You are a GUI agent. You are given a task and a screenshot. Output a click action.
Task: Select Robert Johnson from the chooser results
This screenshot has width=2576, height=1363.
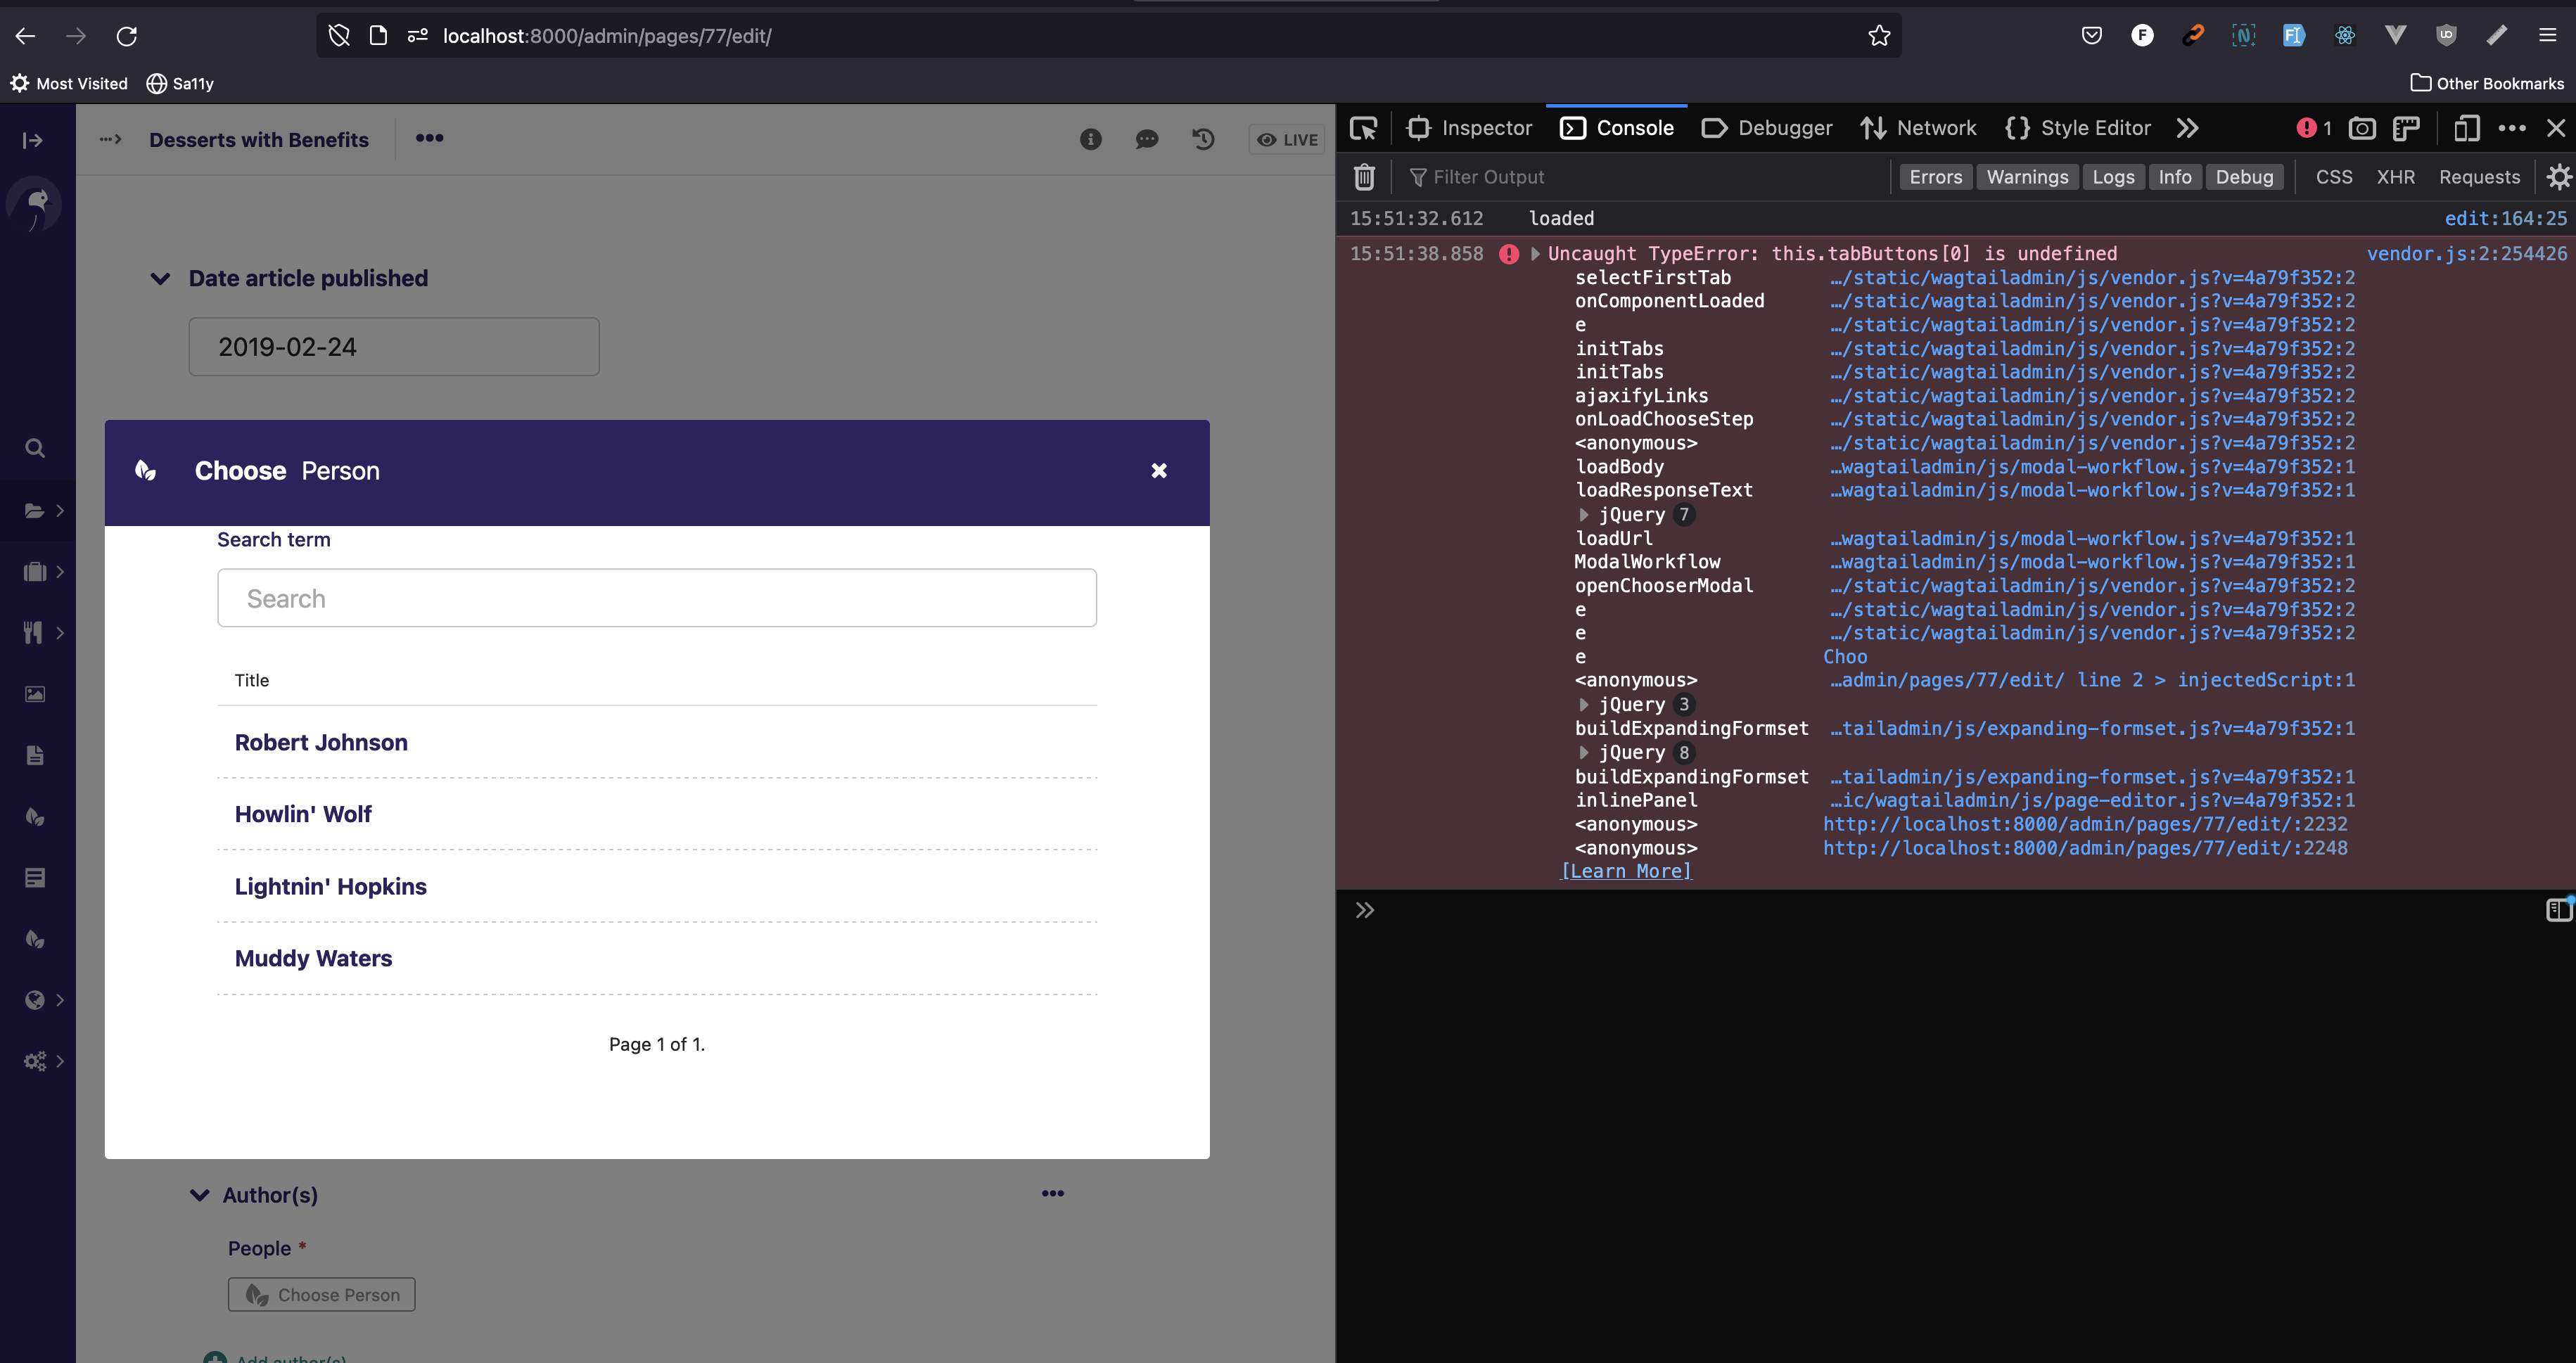(x=321, y=742)
